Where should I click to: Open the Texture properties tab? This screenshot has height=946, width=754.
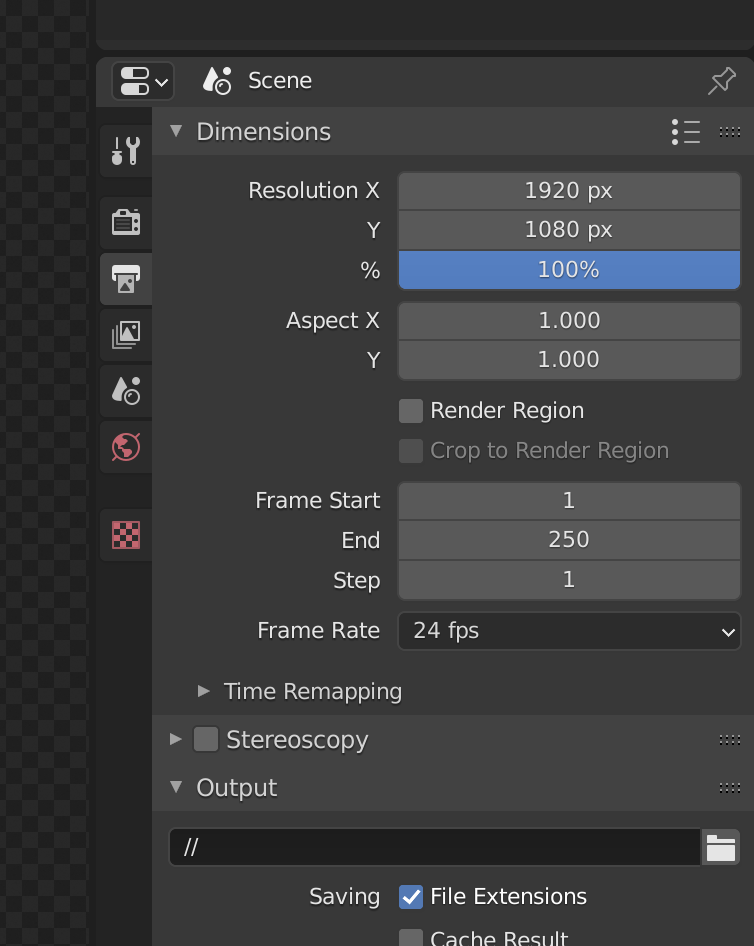[x=126, y=535]
